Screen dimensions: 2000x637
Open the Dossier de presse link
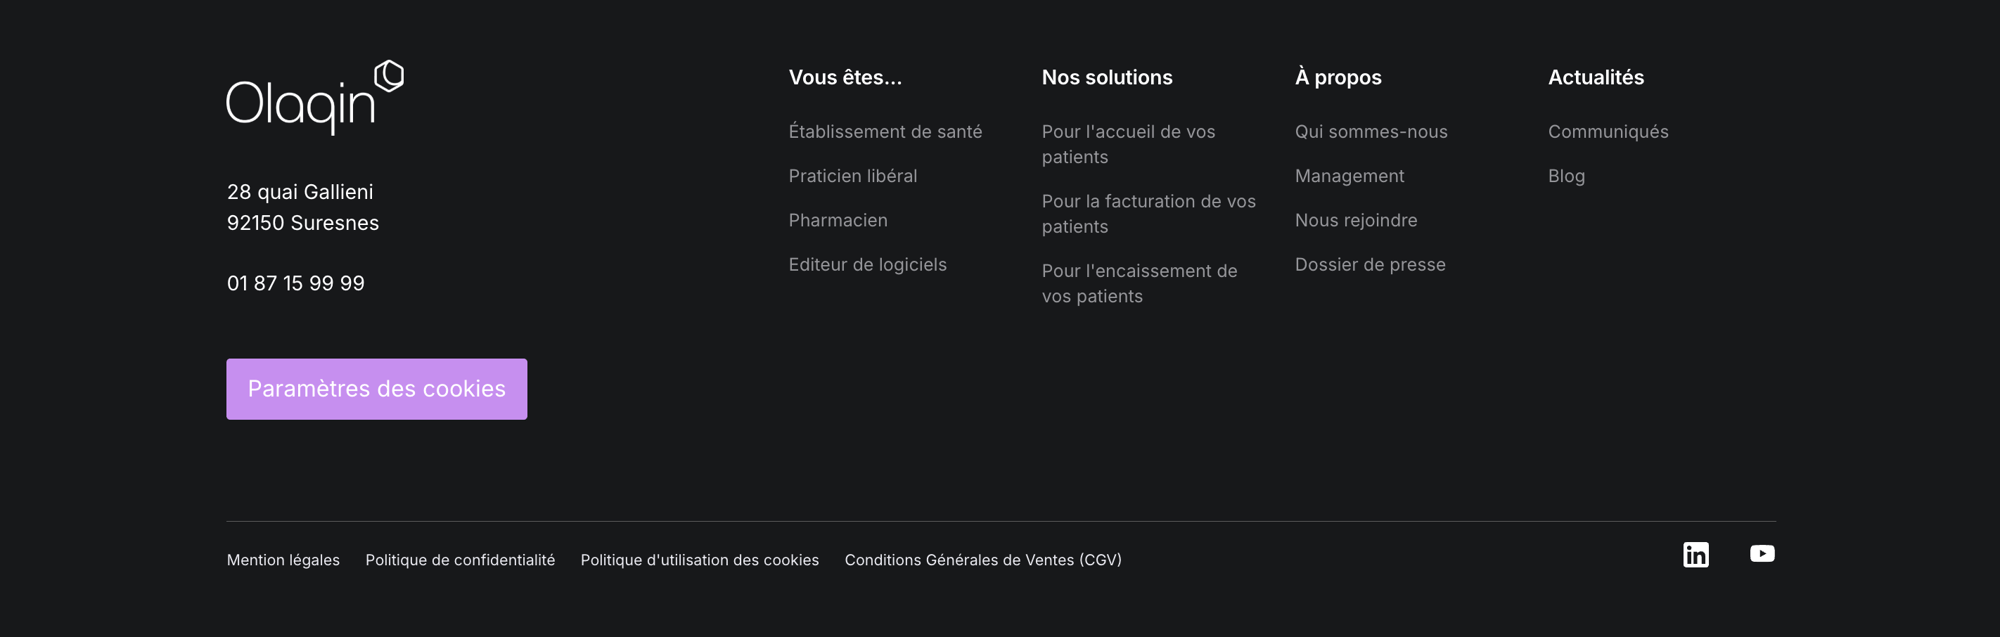[x=1369, y=265]
